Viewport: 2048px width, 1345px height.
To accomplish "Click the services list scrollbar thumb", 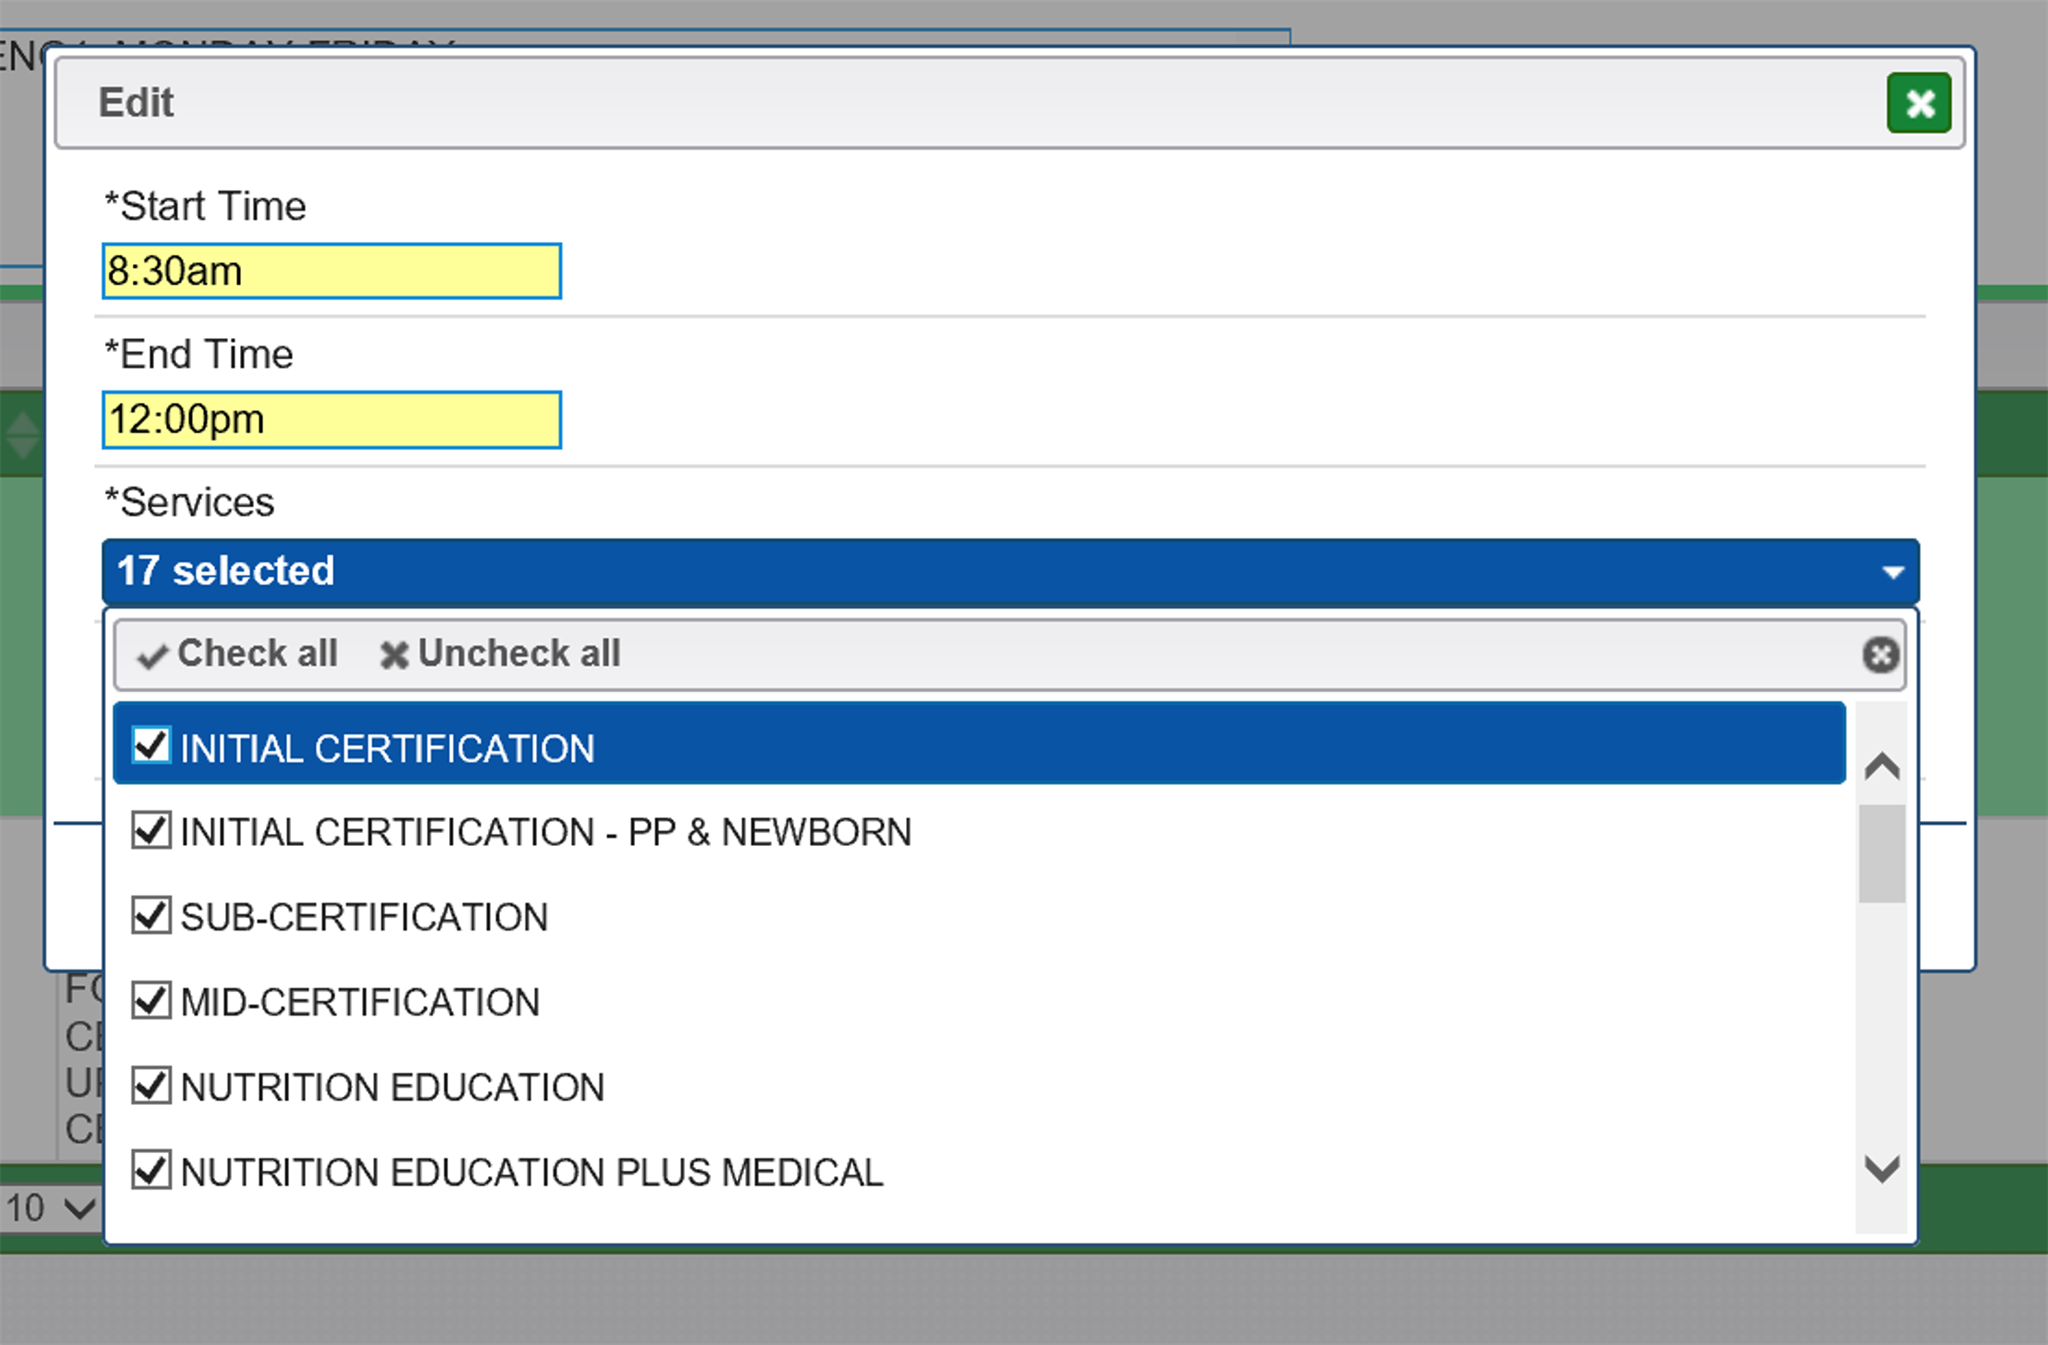I will tap(1882, 853).
